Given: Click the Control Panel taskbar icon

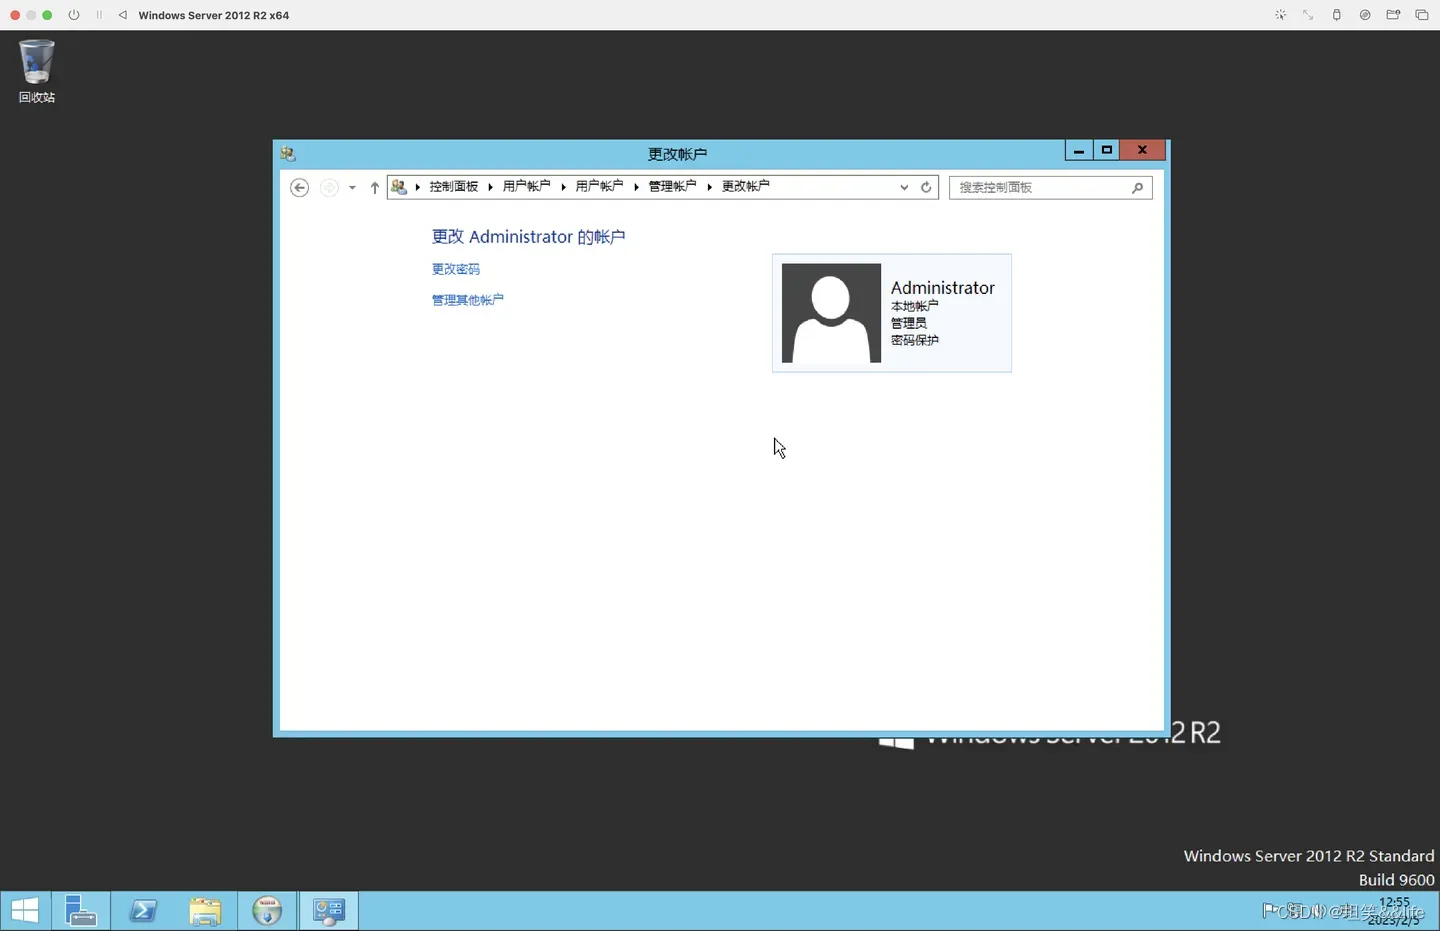Looking at the screenshot, I should coord(329,911).
